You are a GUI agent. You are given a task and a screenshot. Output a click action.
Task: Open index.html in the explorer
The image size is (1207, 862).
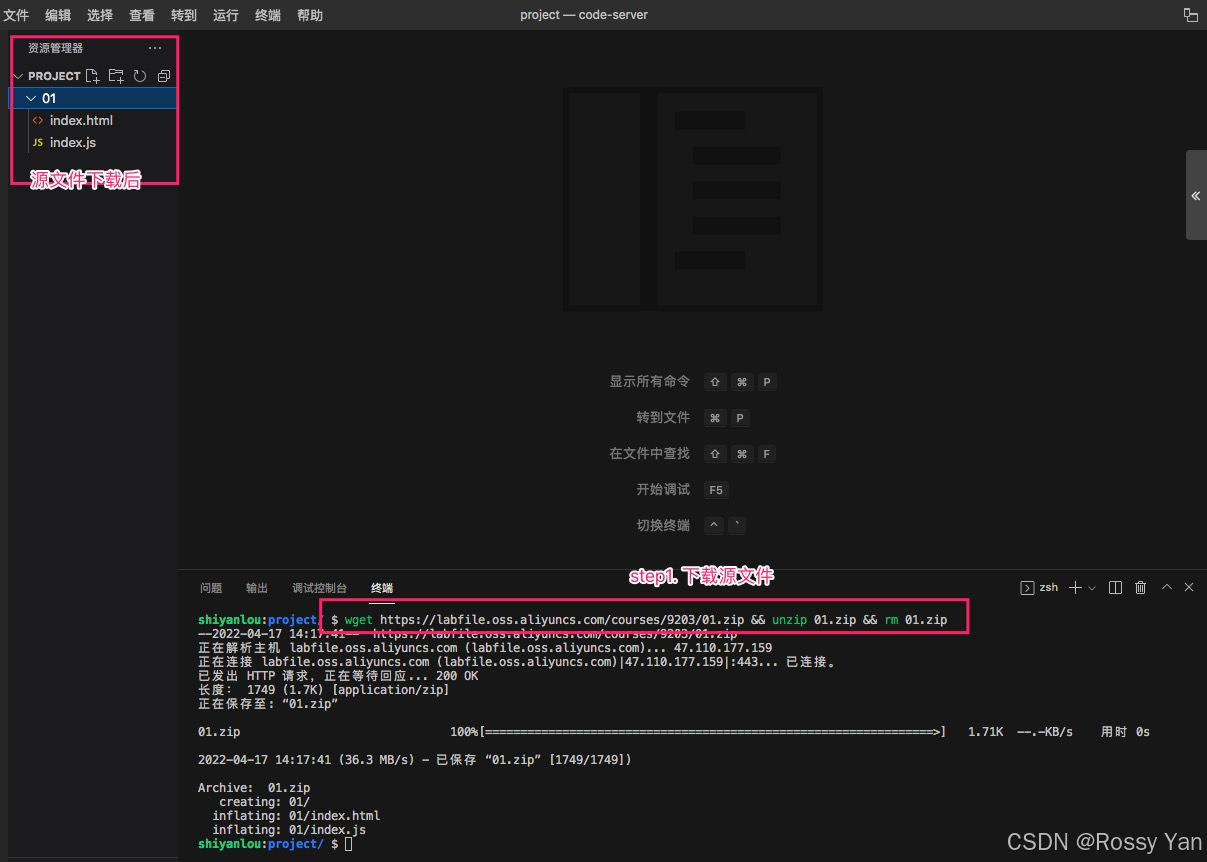[81, 120]
